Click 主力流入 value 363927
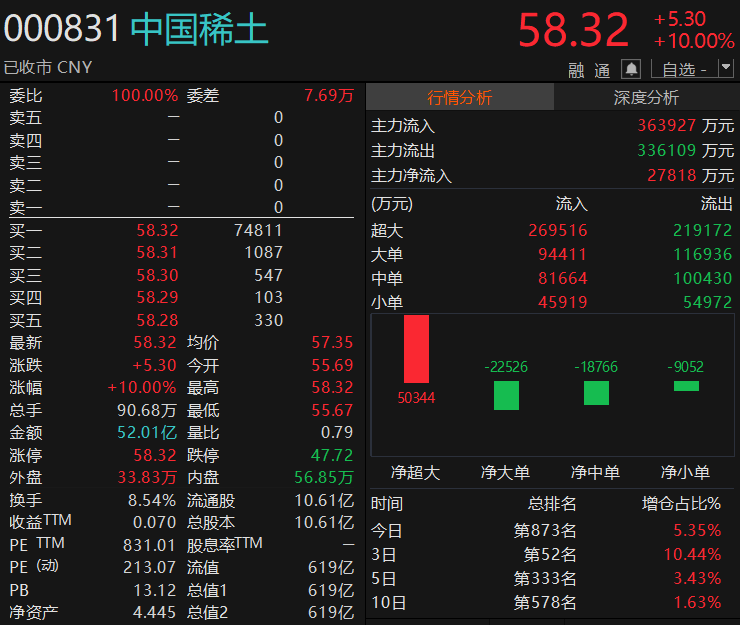Screen dimensions: 740x625 pyautogui.click(x=666, y=125)
